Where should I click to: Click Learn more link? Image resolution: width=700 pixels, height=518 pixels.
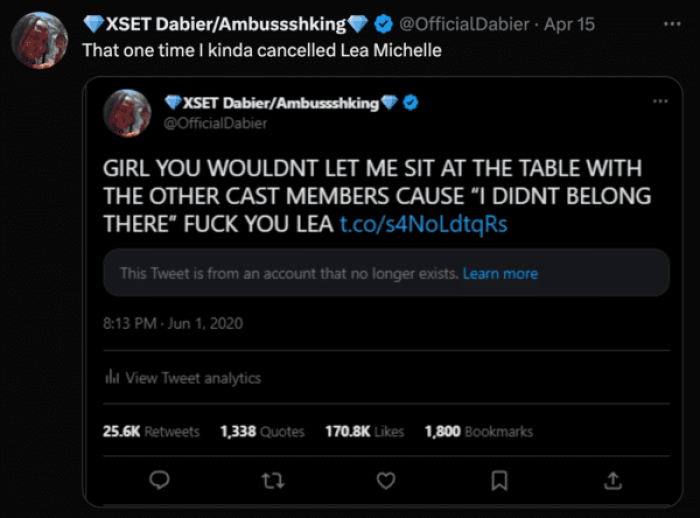[500, 273]
